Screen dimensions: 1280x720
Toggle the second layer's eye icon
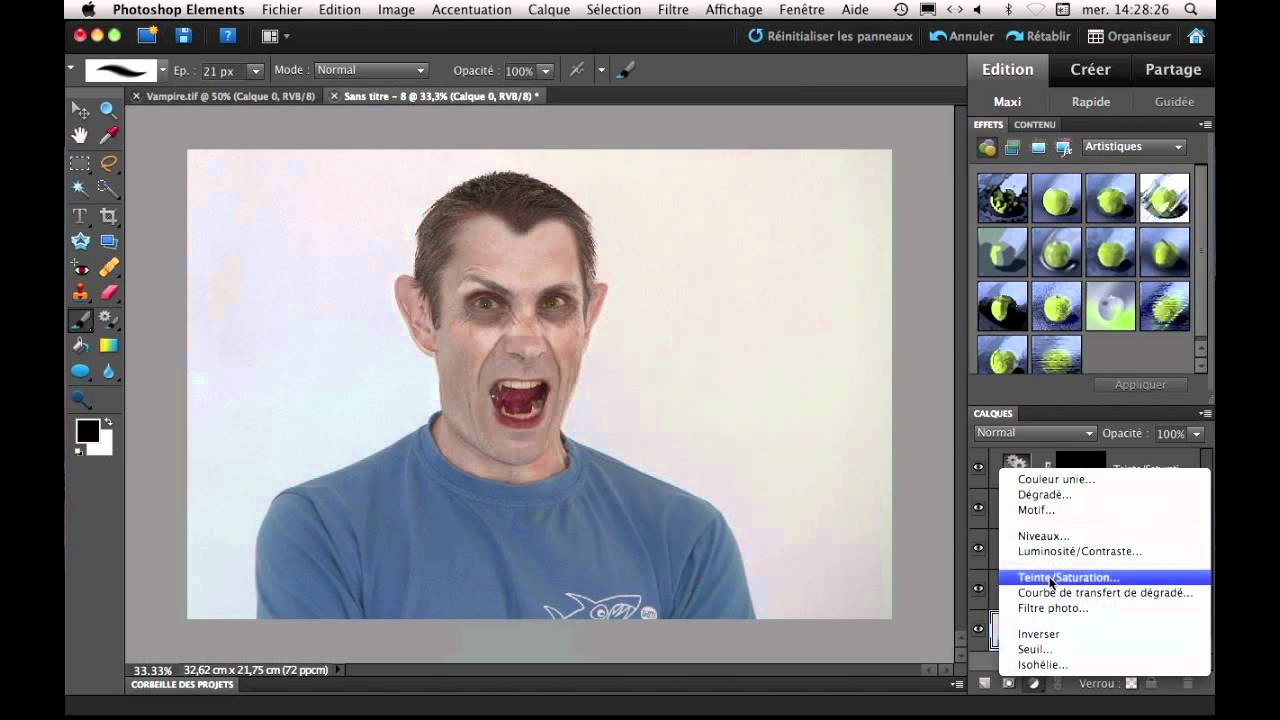(x=979, y=507)
